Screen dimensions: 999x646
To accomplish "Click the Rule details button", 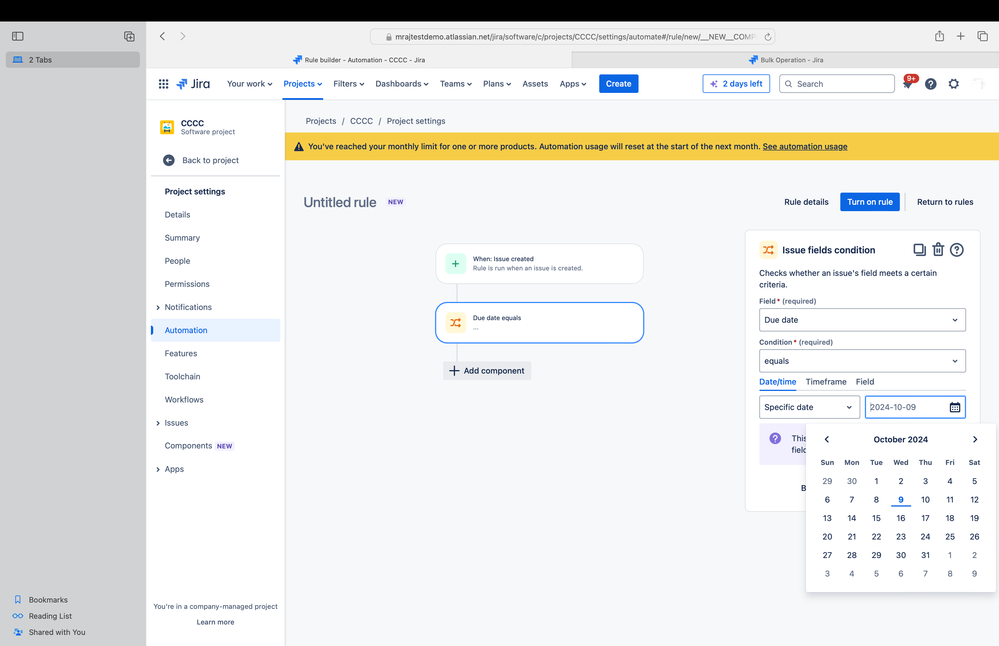I will click(806, 202).
